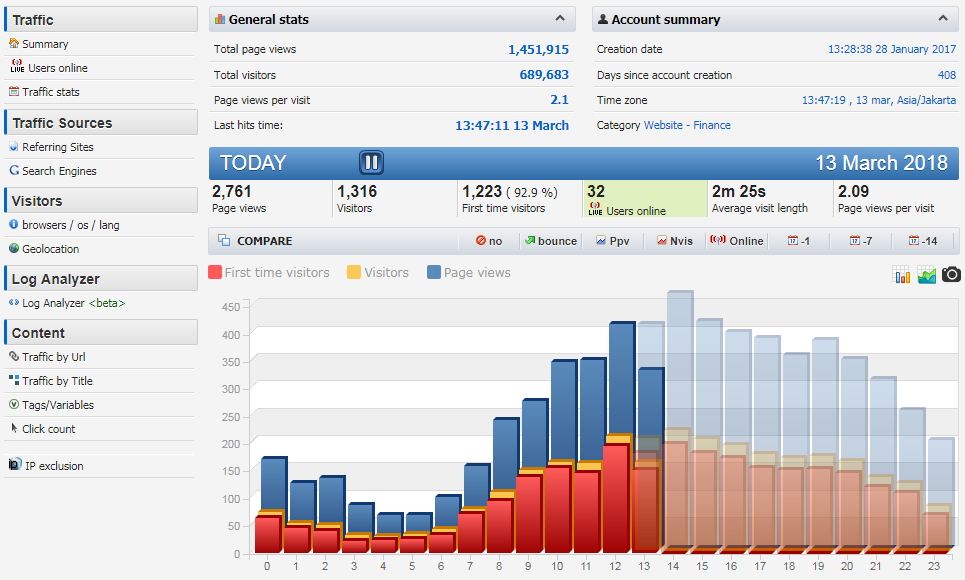Open Log Analyzer beta

point(73,303)
